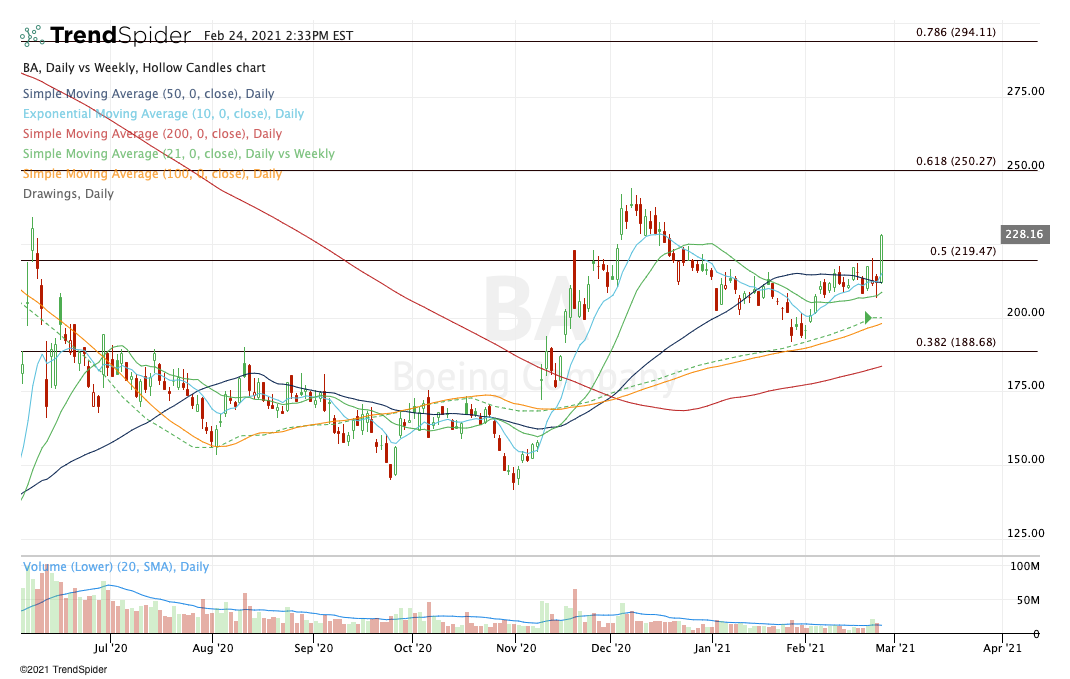Click the 275.00 price axis label
Screen dimensions: 1070x679
(1026, 91)
